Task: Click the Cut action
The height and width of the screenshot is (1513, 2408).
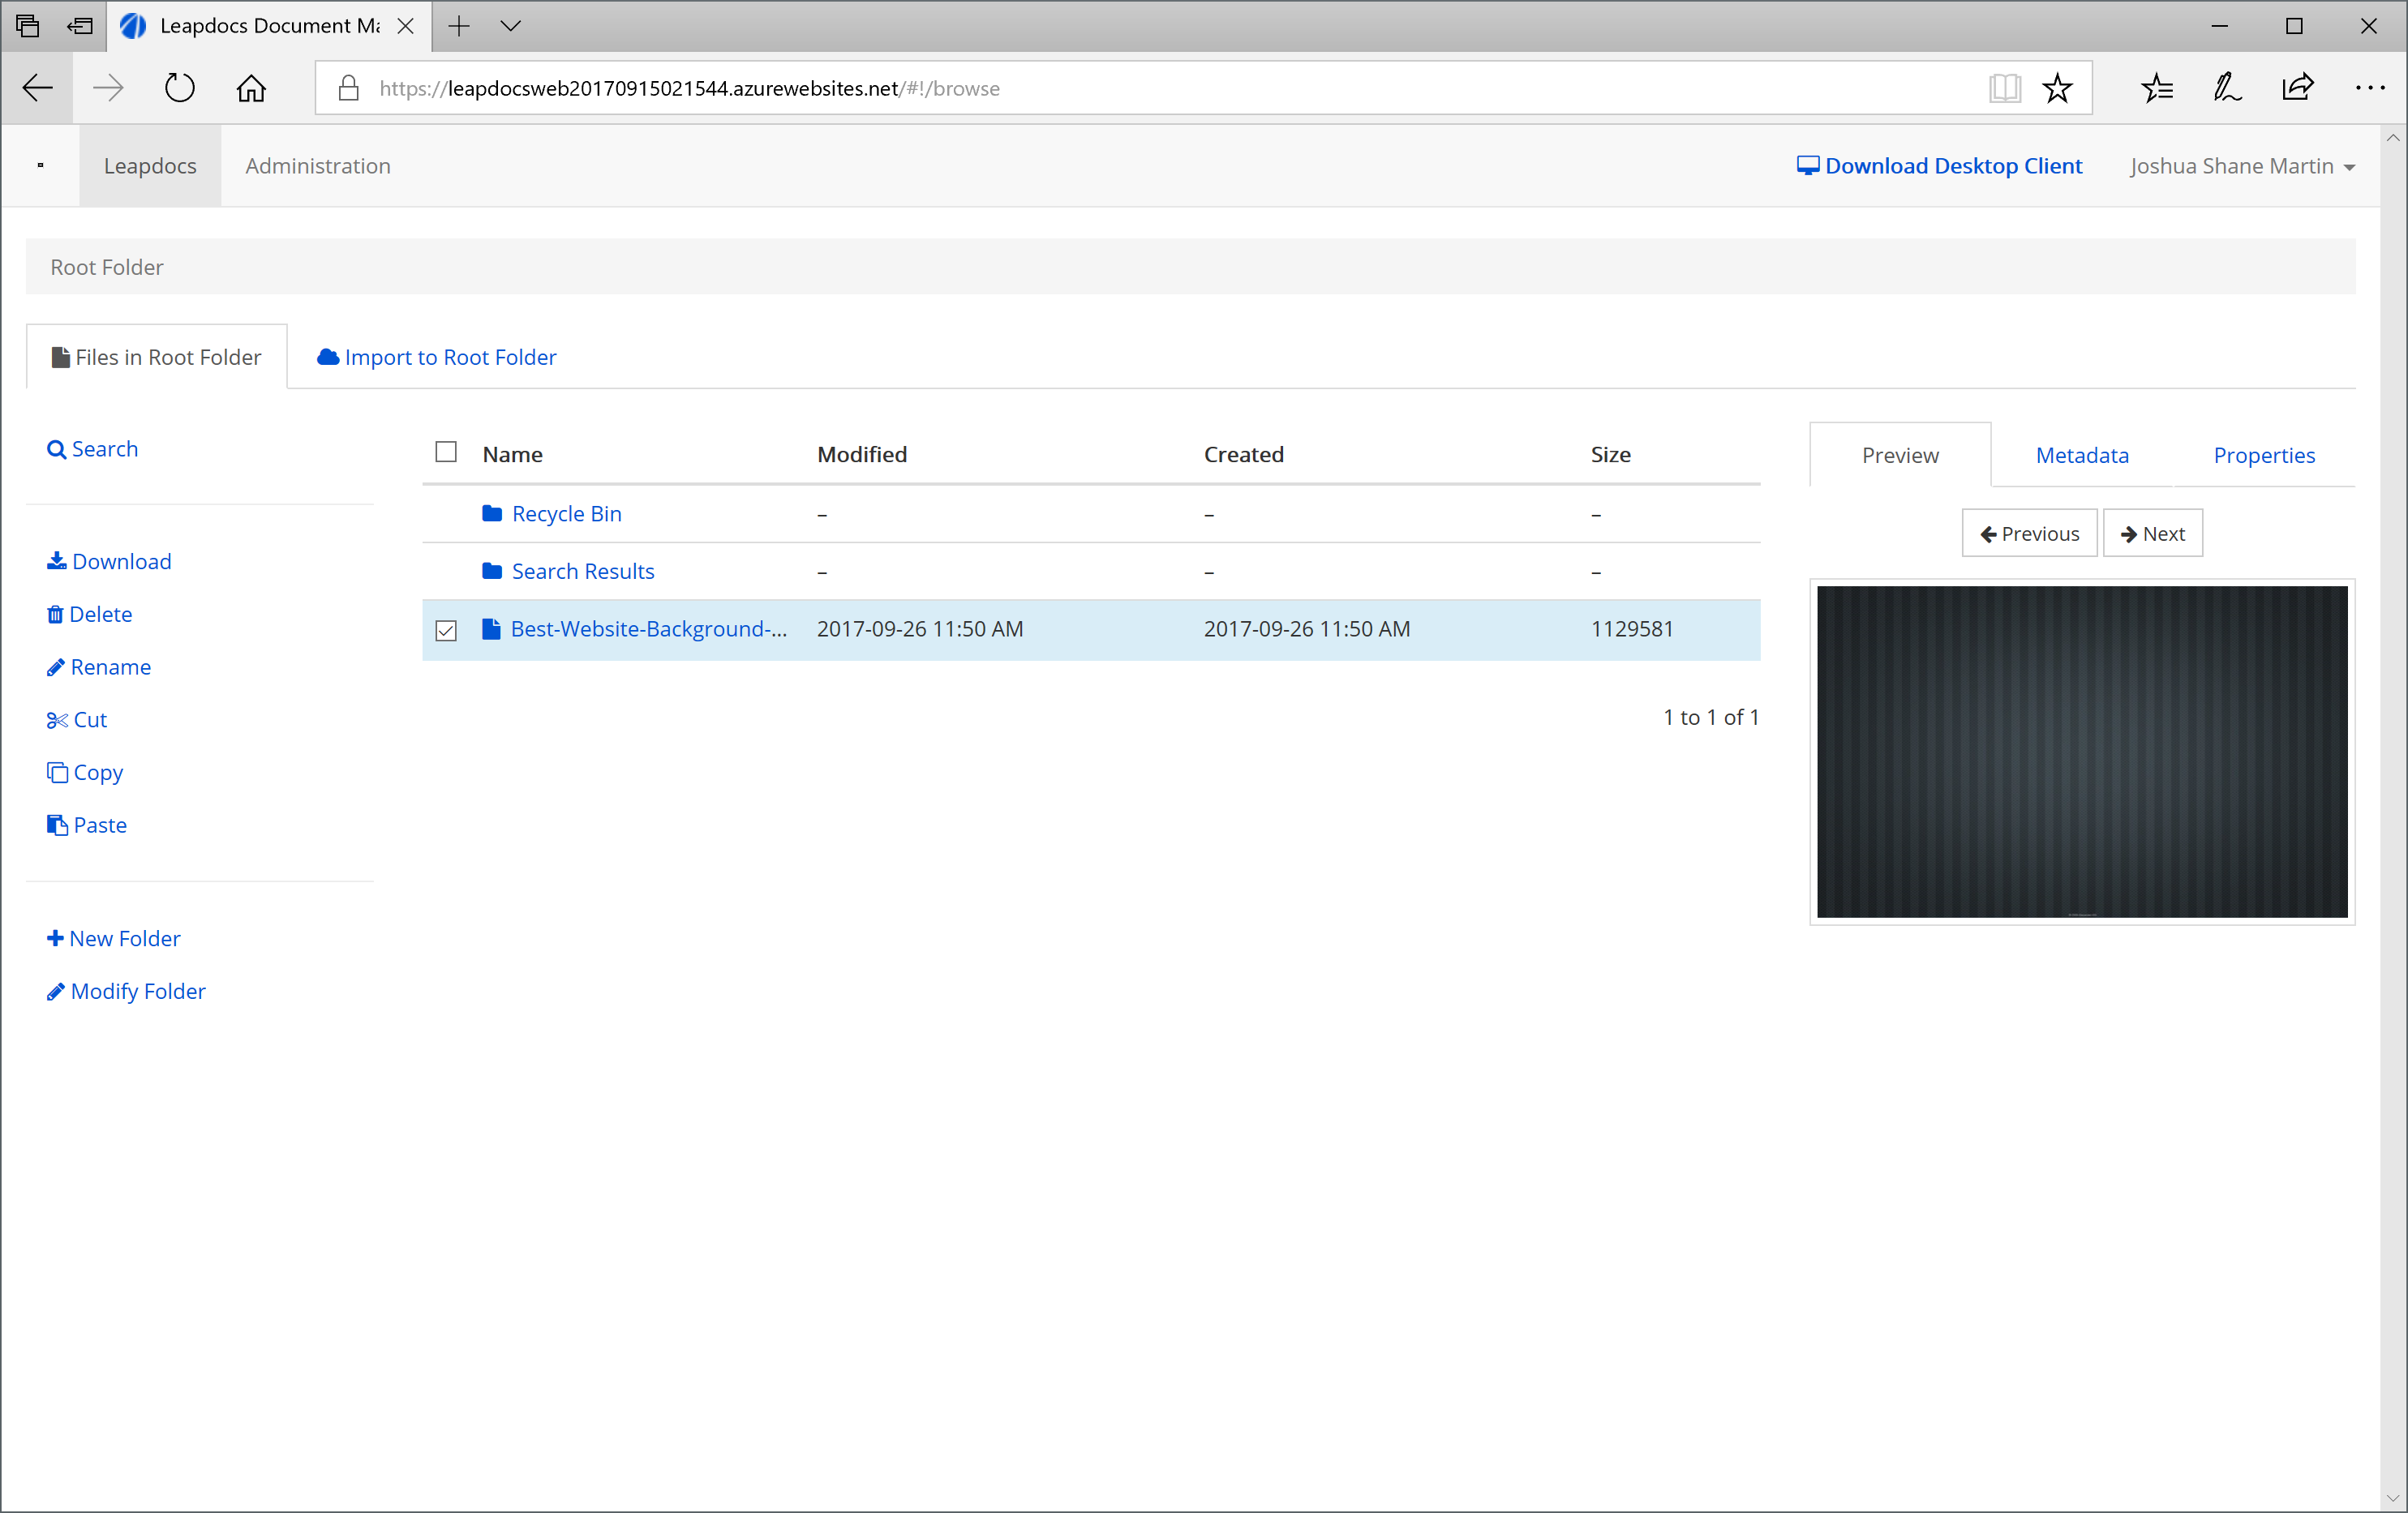Action: (x=77, y=720)
